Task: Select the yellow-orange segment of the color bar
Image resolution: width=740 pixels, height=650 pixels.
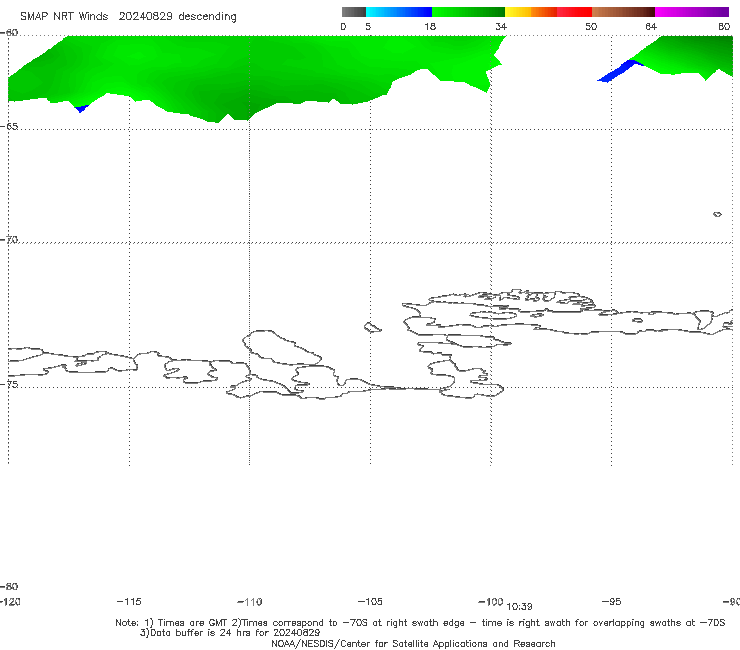Action: coord(530,12)
